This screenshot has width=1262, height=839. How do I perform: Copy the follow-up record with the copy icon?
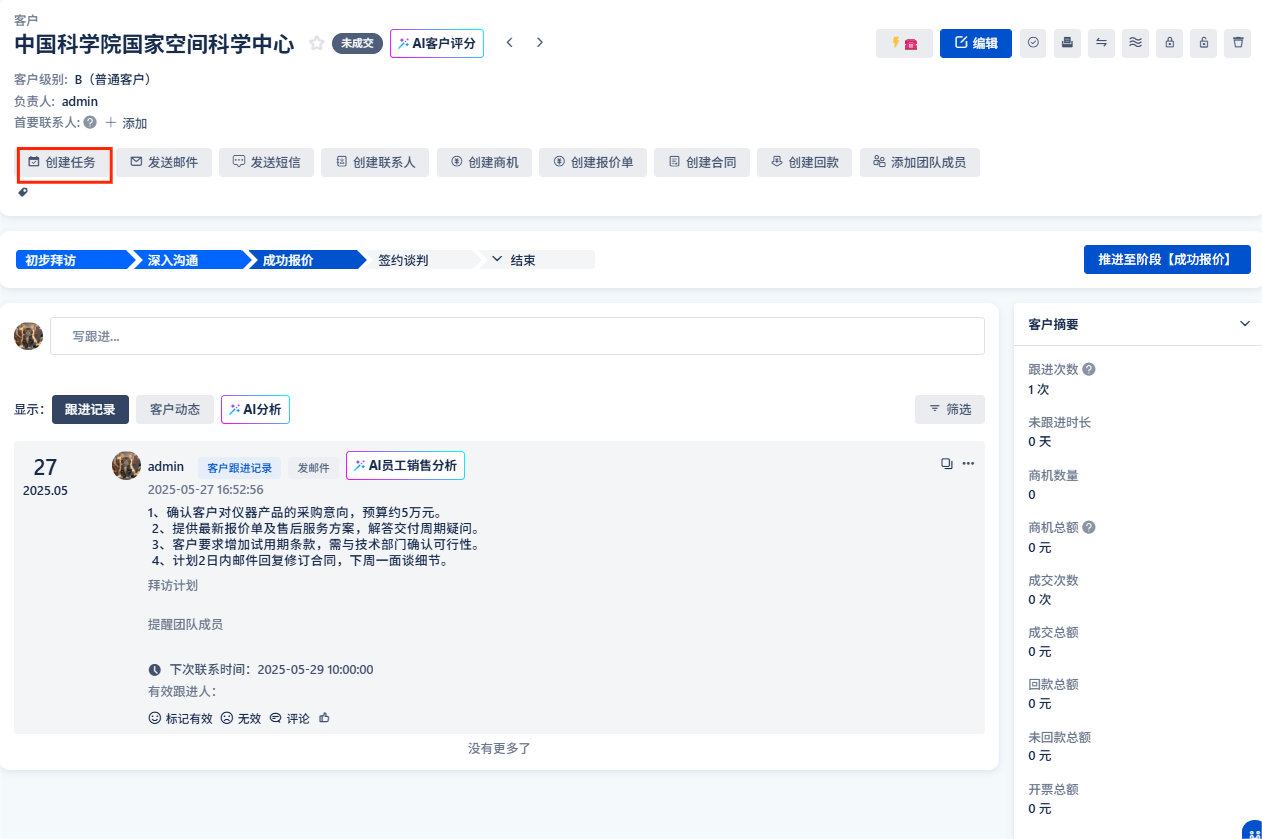tap(946, 463)
